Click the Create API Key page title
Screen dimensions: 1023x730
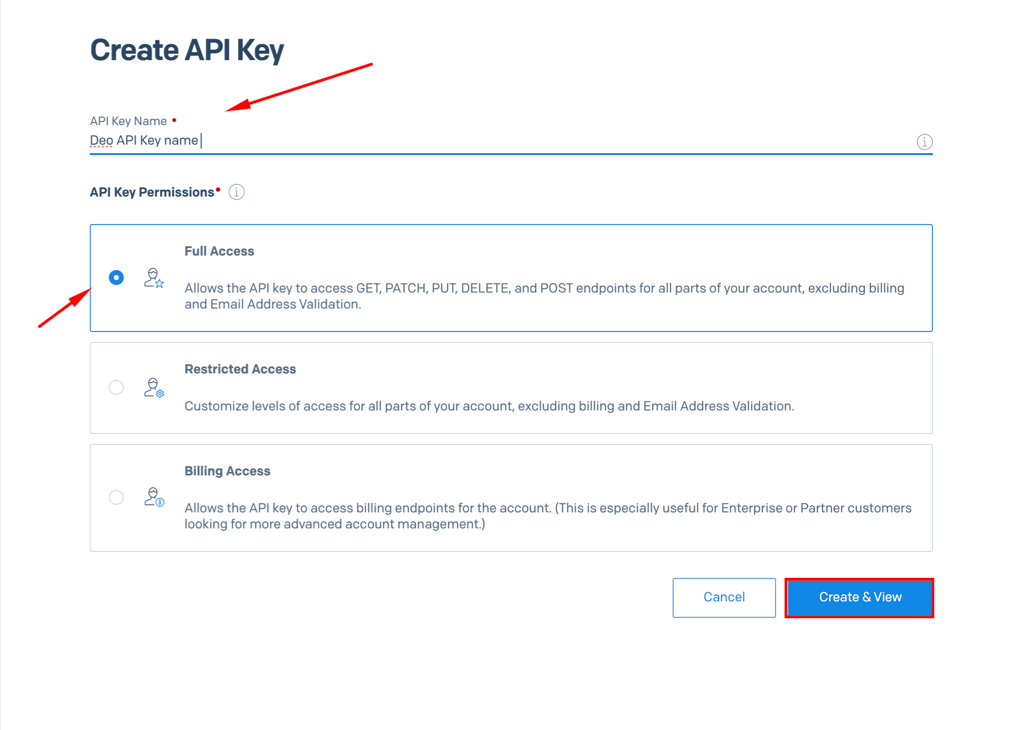[187, 50]
